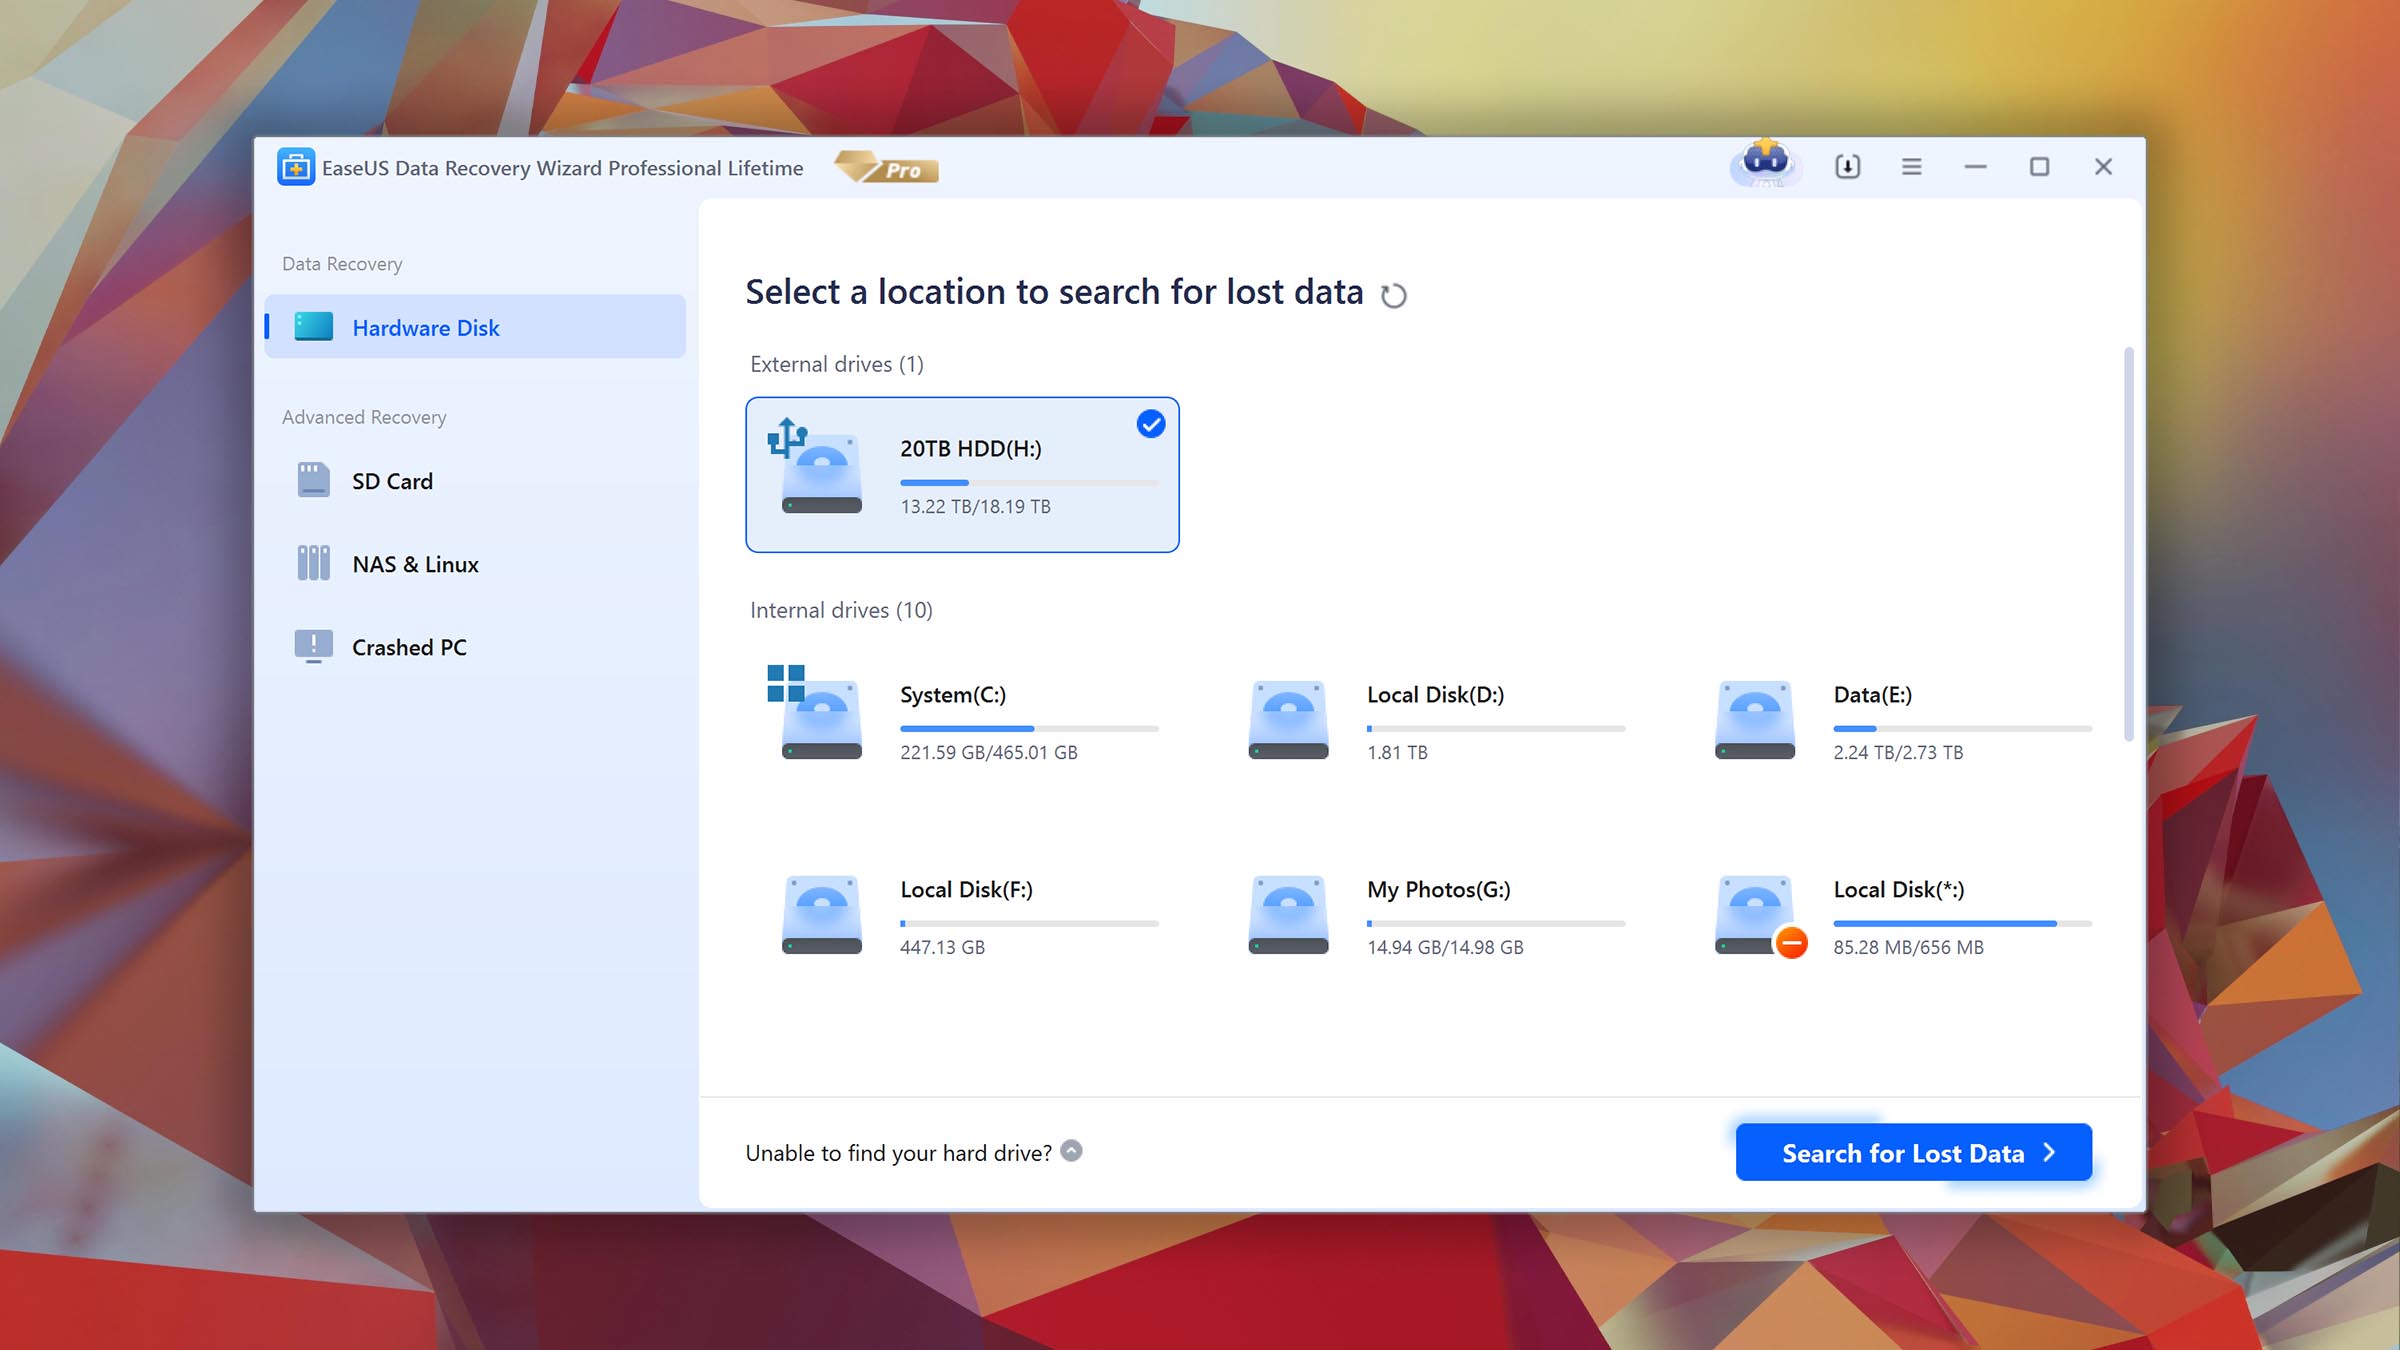Select the 20TB HDD(H:) external drive
This screenshot has width=2400, height=1350.
(961, 475)
